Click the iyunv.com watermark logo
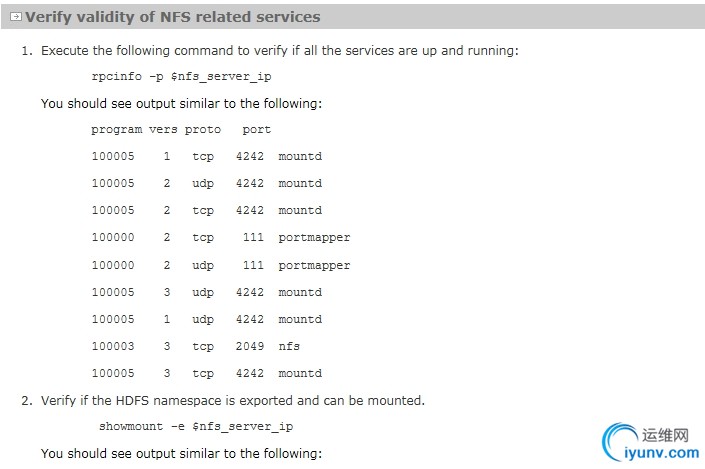The width and height of the screenshot is (705, 469). [x=650, y=443]
